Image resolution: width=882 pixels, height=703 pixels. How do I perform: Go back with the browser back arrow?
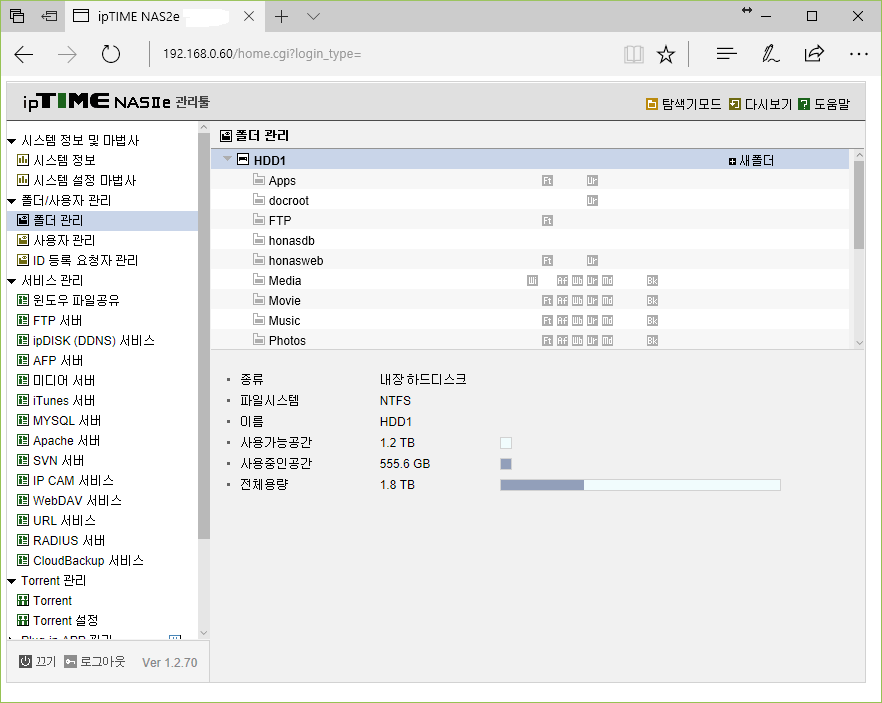click(x=24, y=54)
